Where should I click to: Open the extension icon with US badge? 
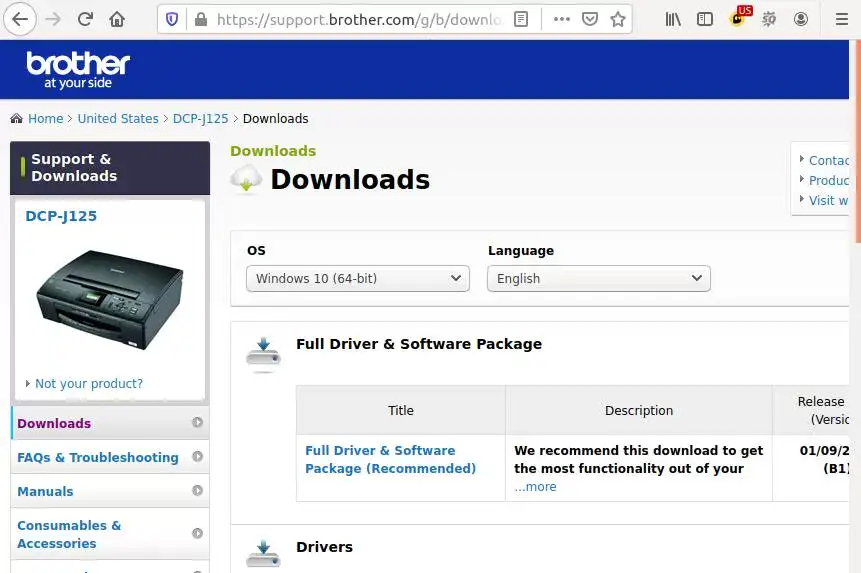pos(738,18)
